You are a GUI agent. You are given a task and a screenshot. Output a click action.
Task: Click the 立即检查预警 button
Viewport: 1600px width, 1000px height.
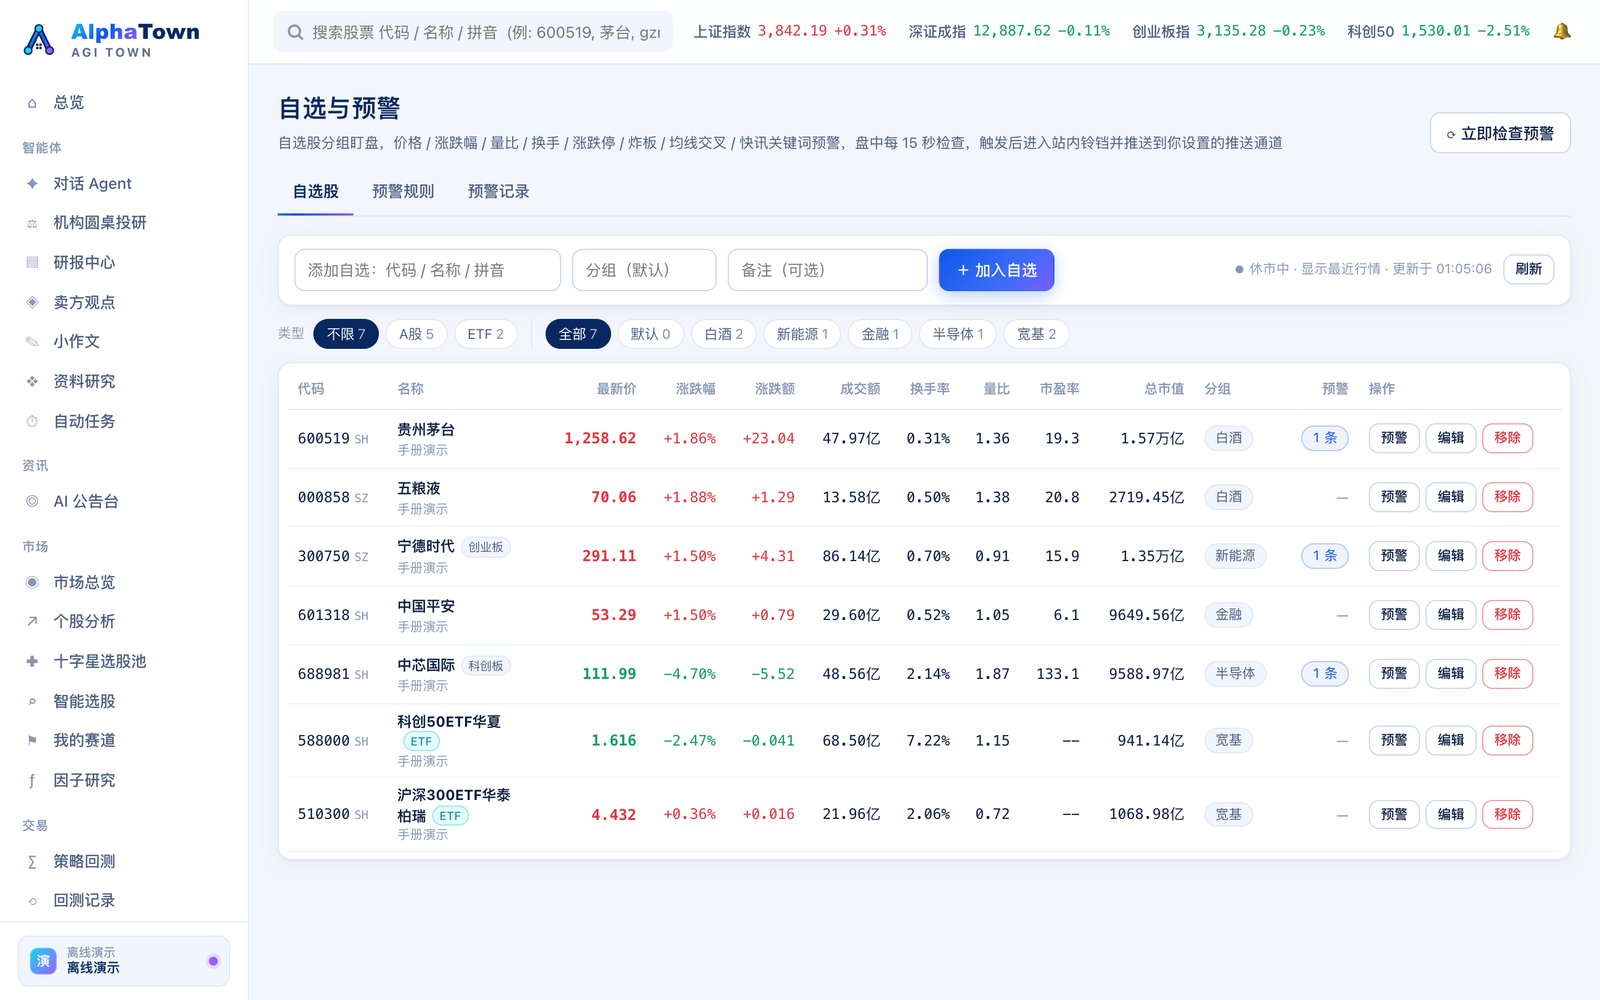pyautogui.click(x=1500, y=133)
